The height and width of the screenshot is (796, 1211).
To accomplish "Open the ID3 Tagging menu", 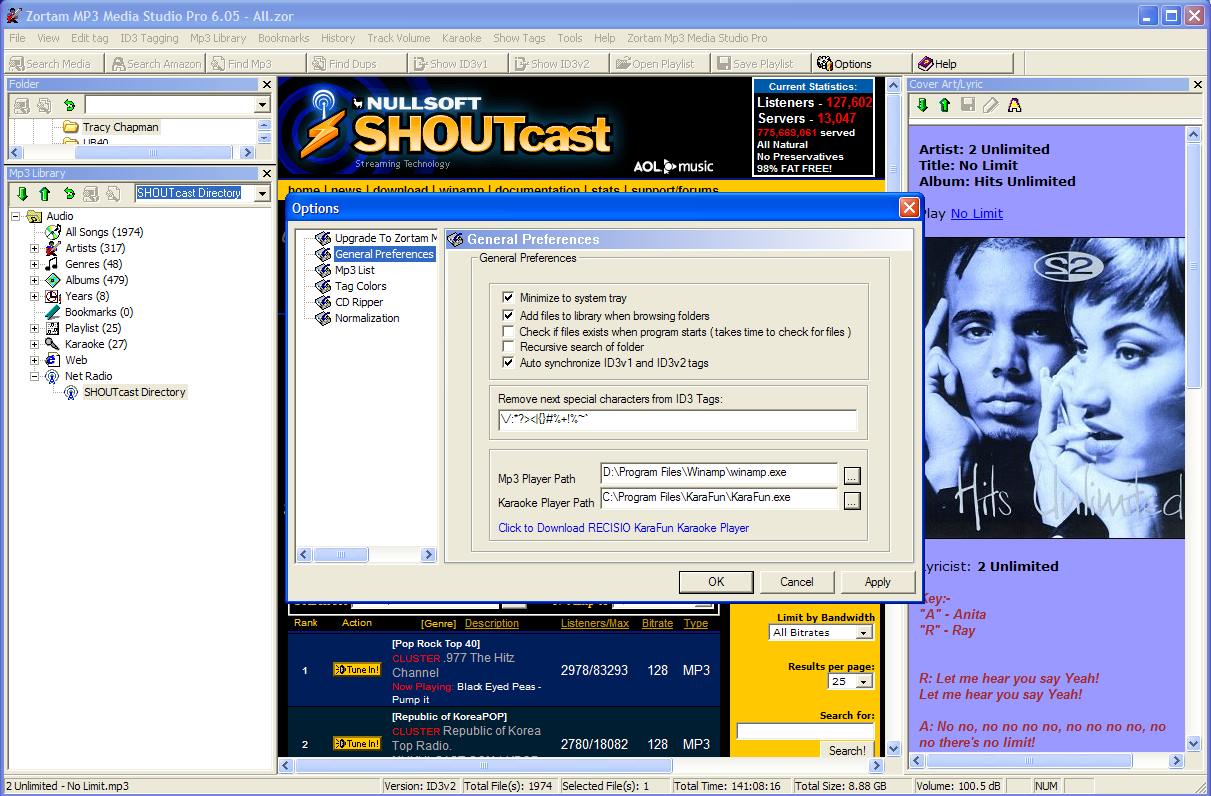I will (149, 38).
